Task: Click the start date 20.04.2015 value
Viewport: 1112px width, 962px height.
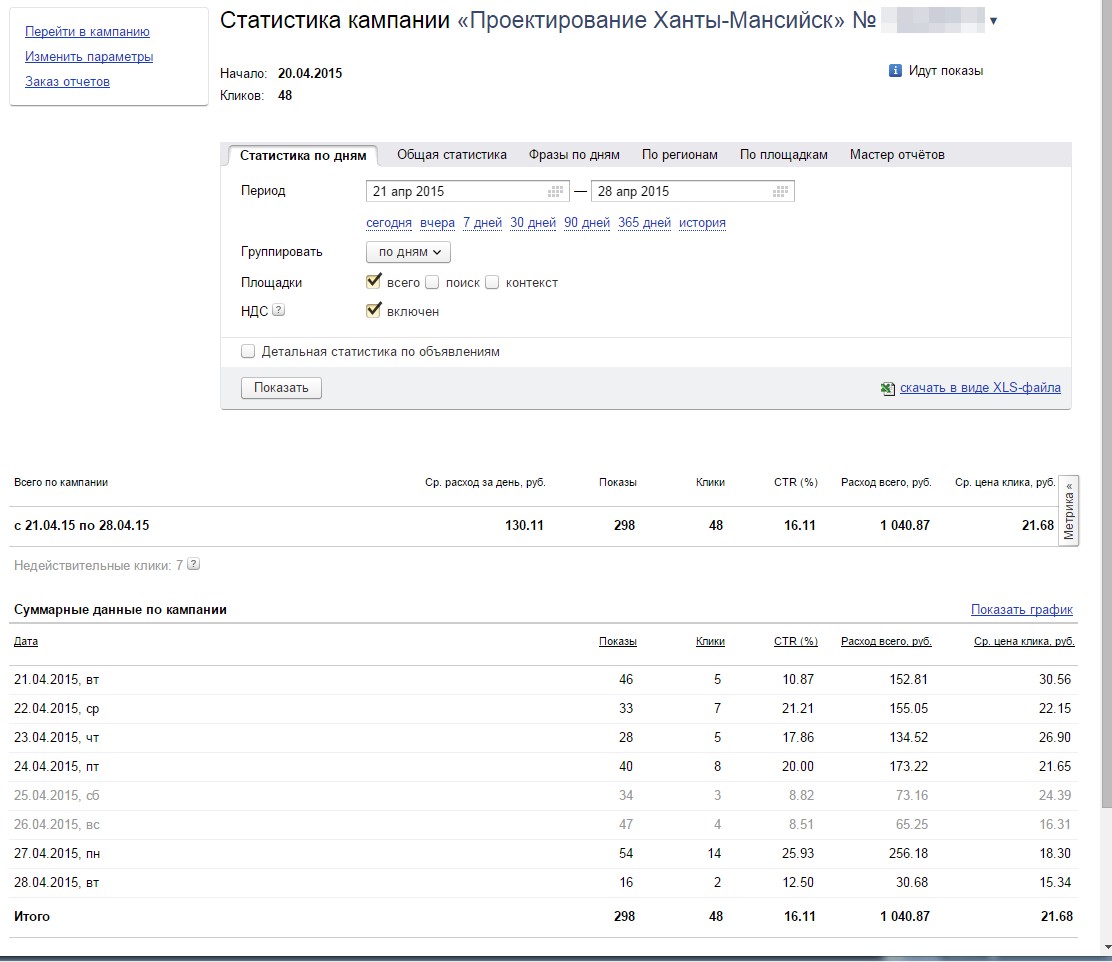Action: point(310,73)
